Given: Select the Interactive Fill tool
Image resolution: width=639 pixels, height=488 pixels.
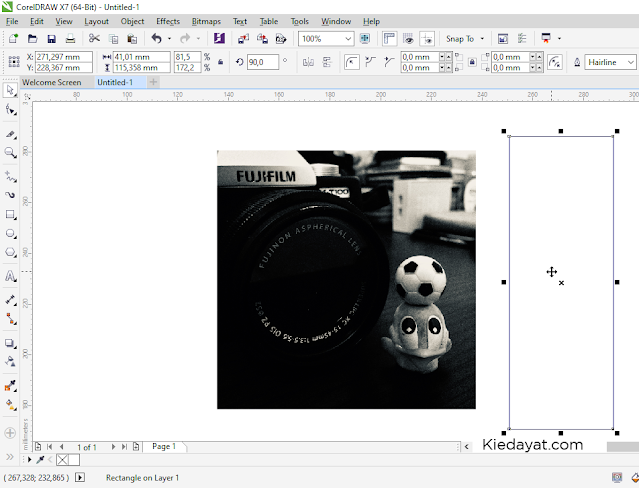Looking at the screenshot, I should [10, 404].
